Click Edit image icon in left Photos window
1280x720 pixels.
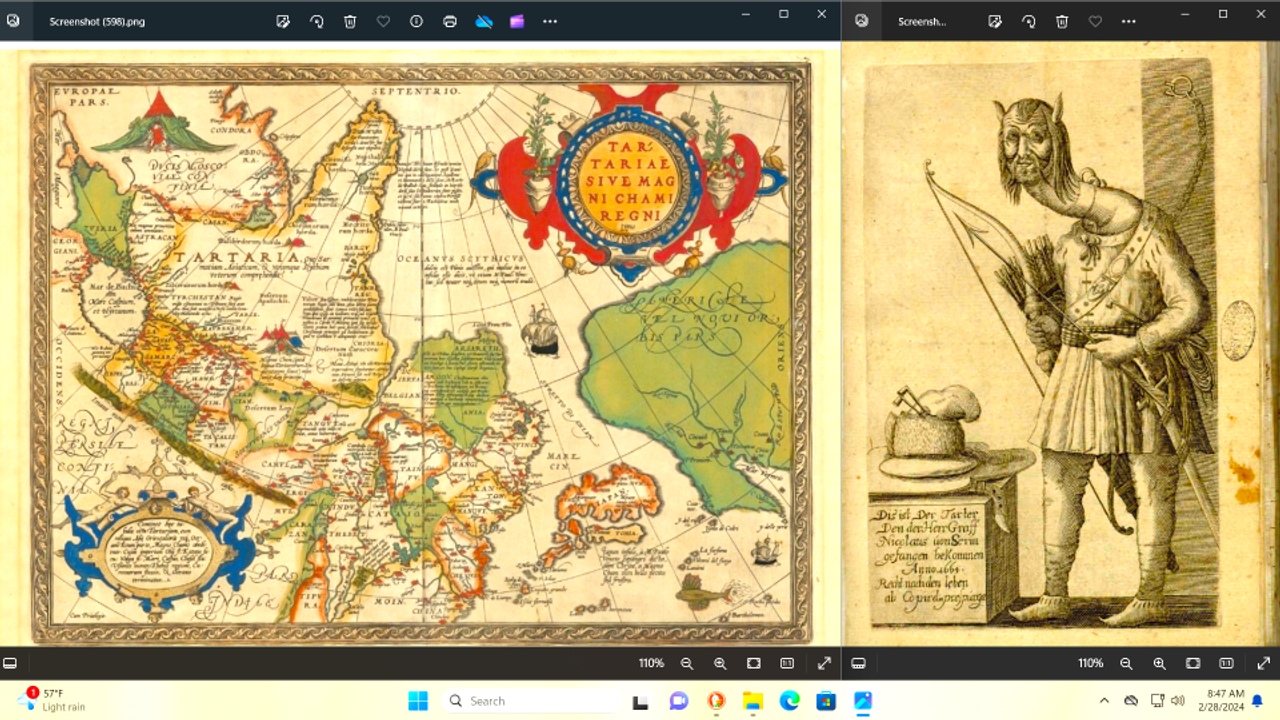[x=283, y=21]
